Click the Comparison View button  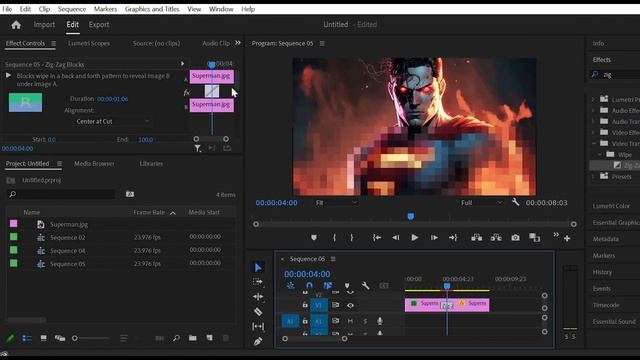pyautogui.click(x=534, y=238)
